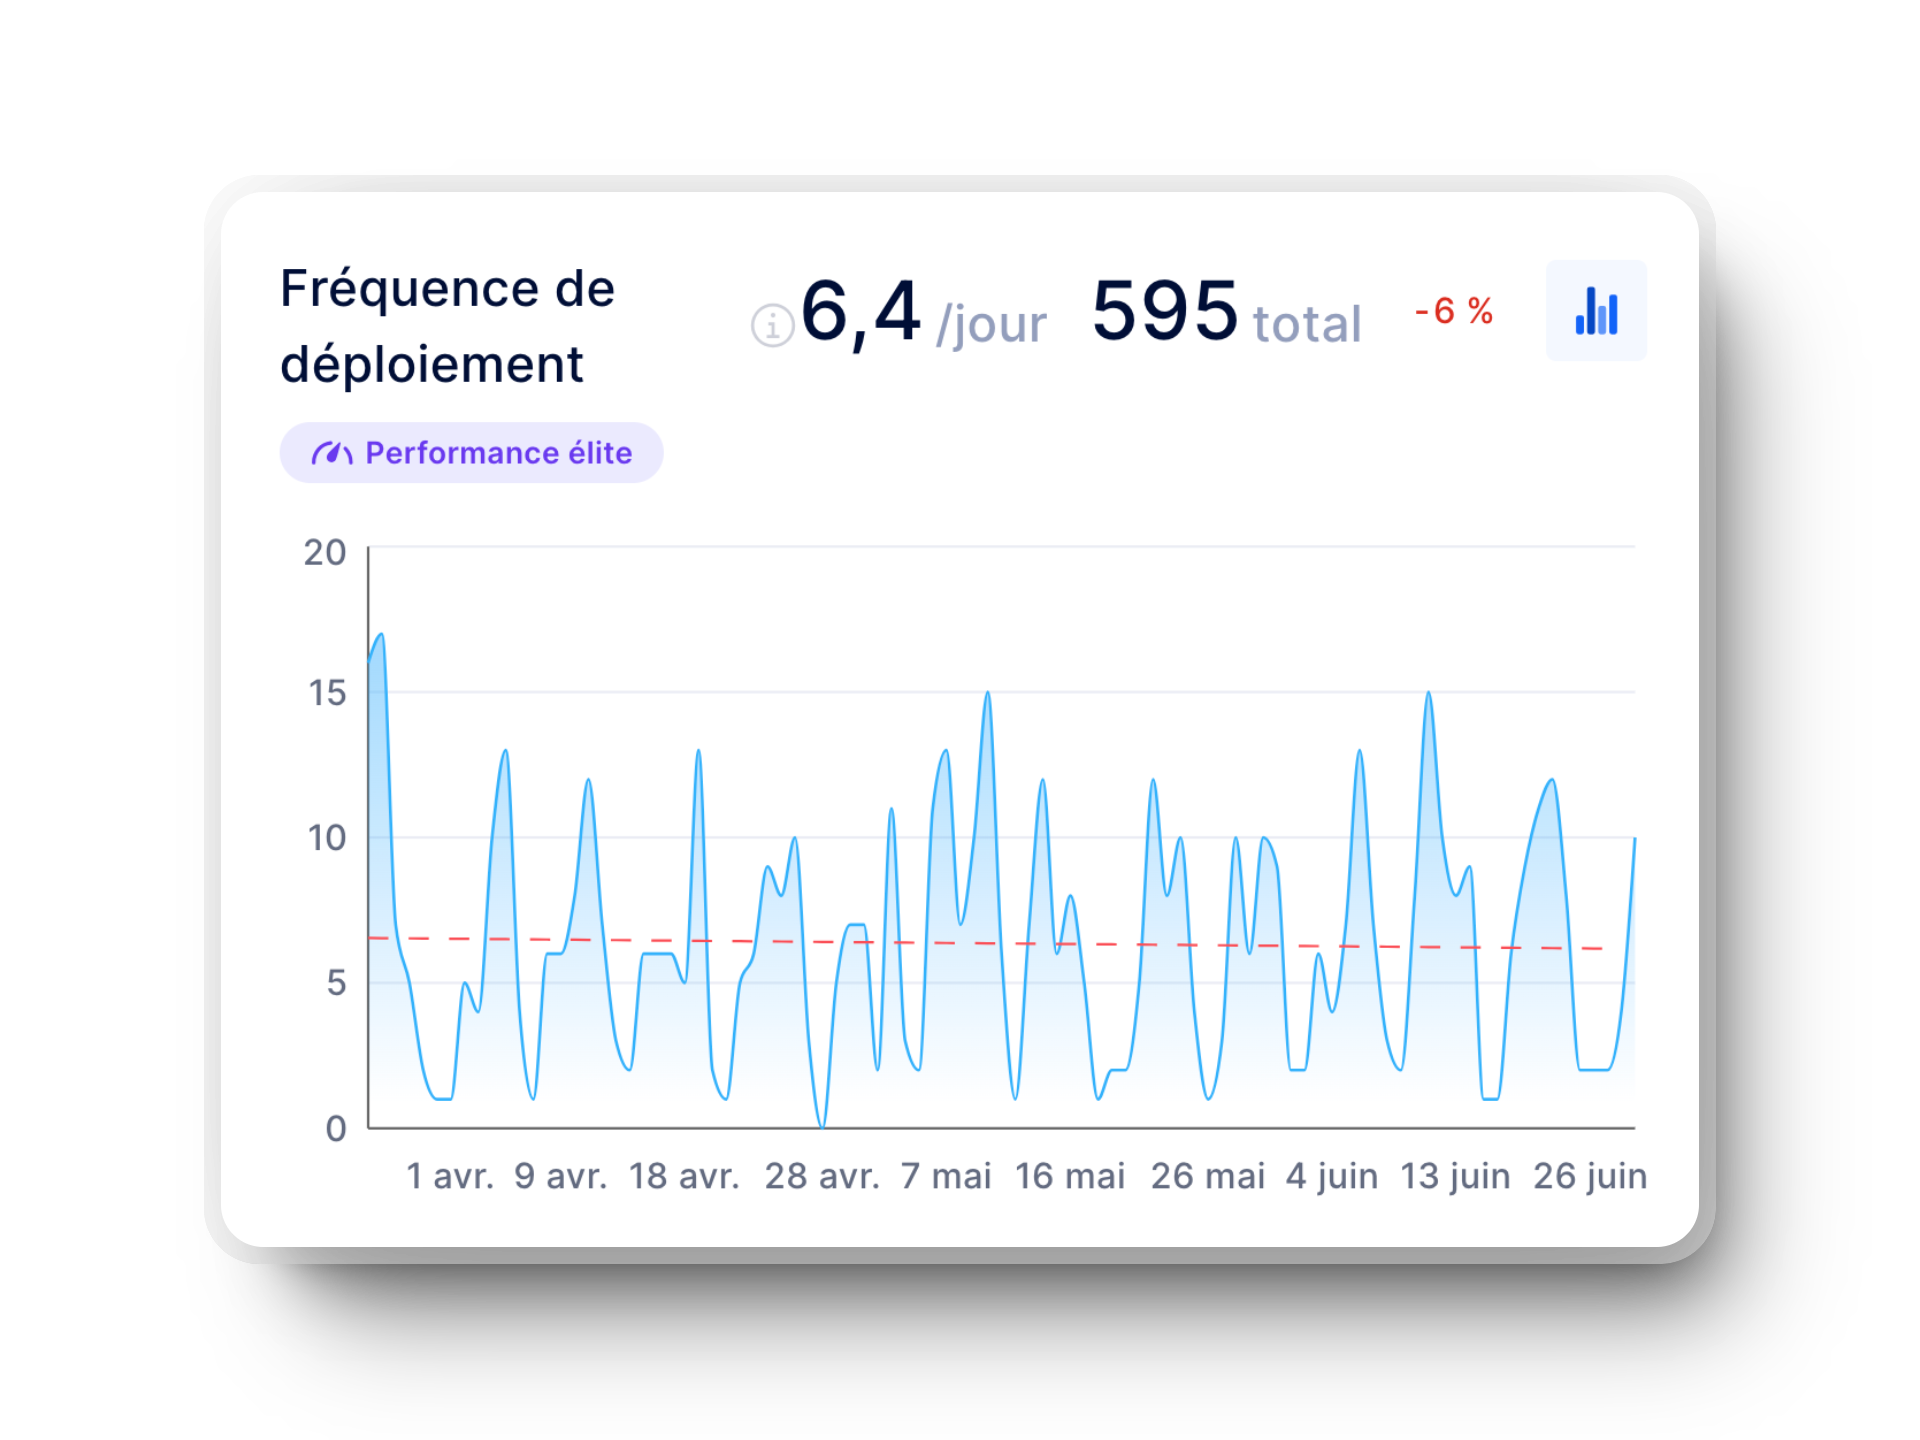
Task: Click the 4 juin axis label
Action: (1332, 1176)
